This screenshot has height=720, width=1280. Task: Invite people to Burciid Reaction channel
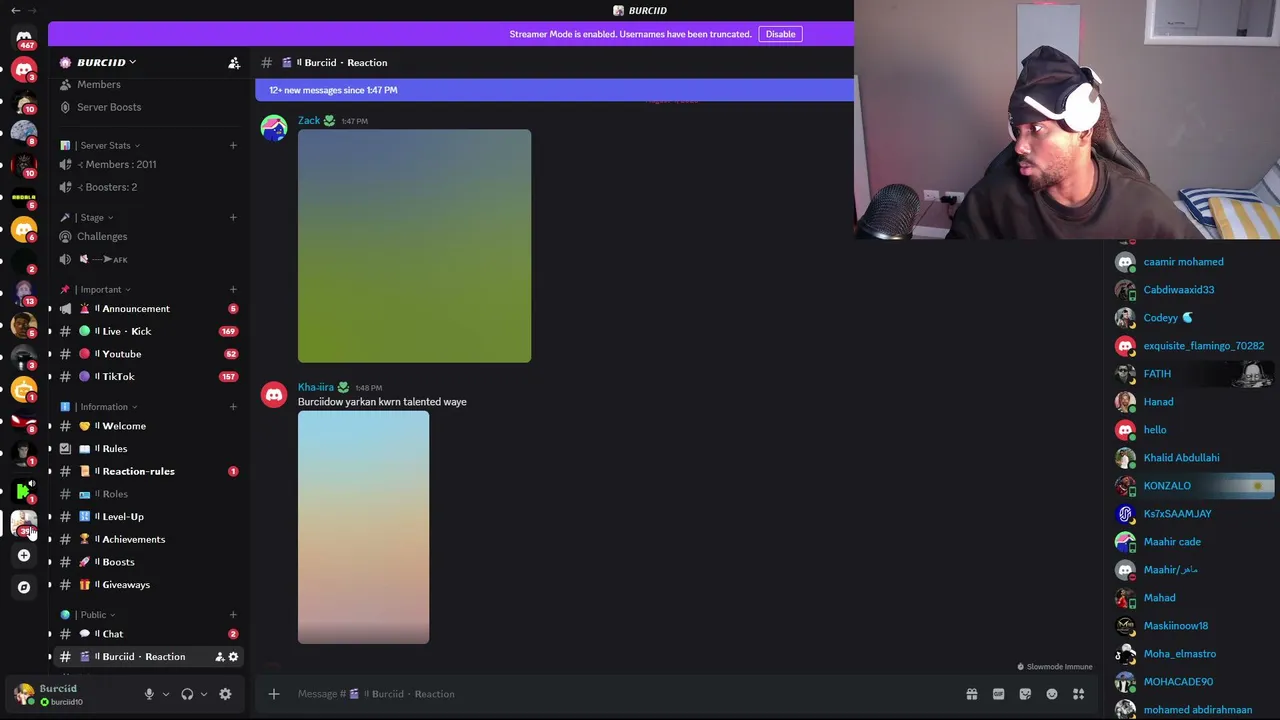pyautogui.click(x=220, y=657)
